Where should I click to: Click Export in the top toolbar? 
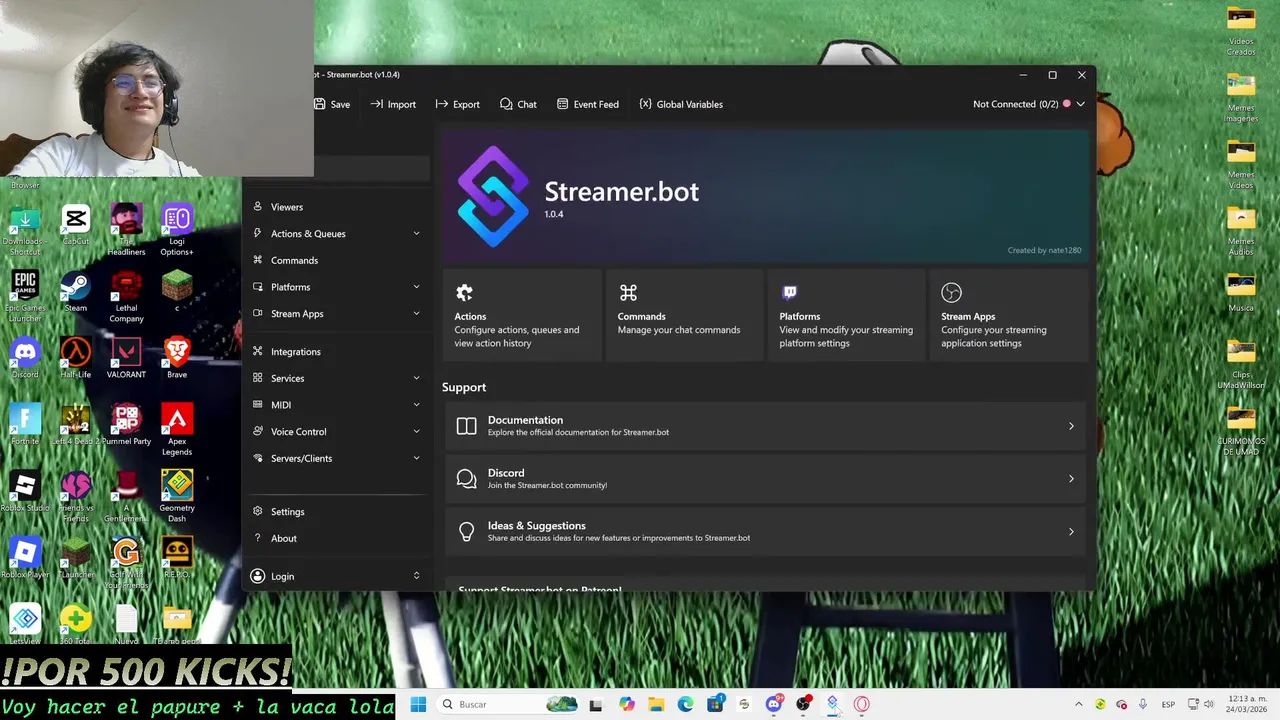(458, 104)
